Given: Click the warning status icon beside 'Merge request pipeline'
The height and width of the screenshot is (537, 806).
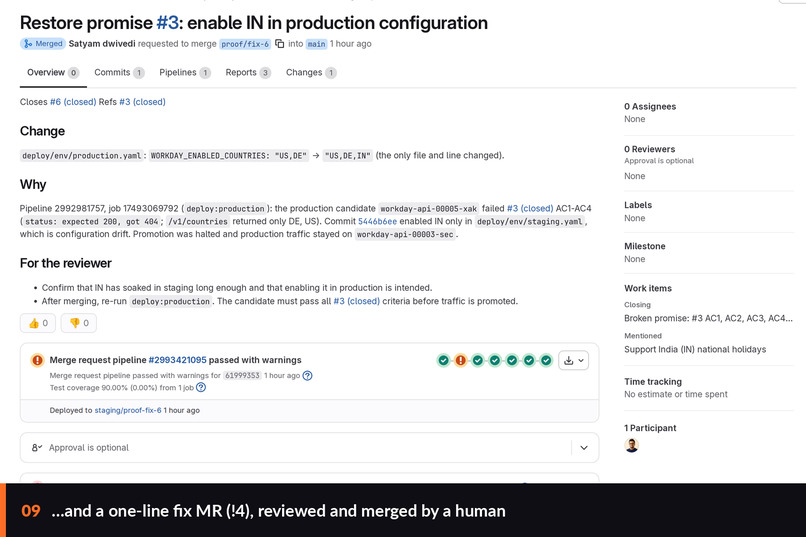Looking at the screenshot, I should pyautogui.click(x=37, y=360).
